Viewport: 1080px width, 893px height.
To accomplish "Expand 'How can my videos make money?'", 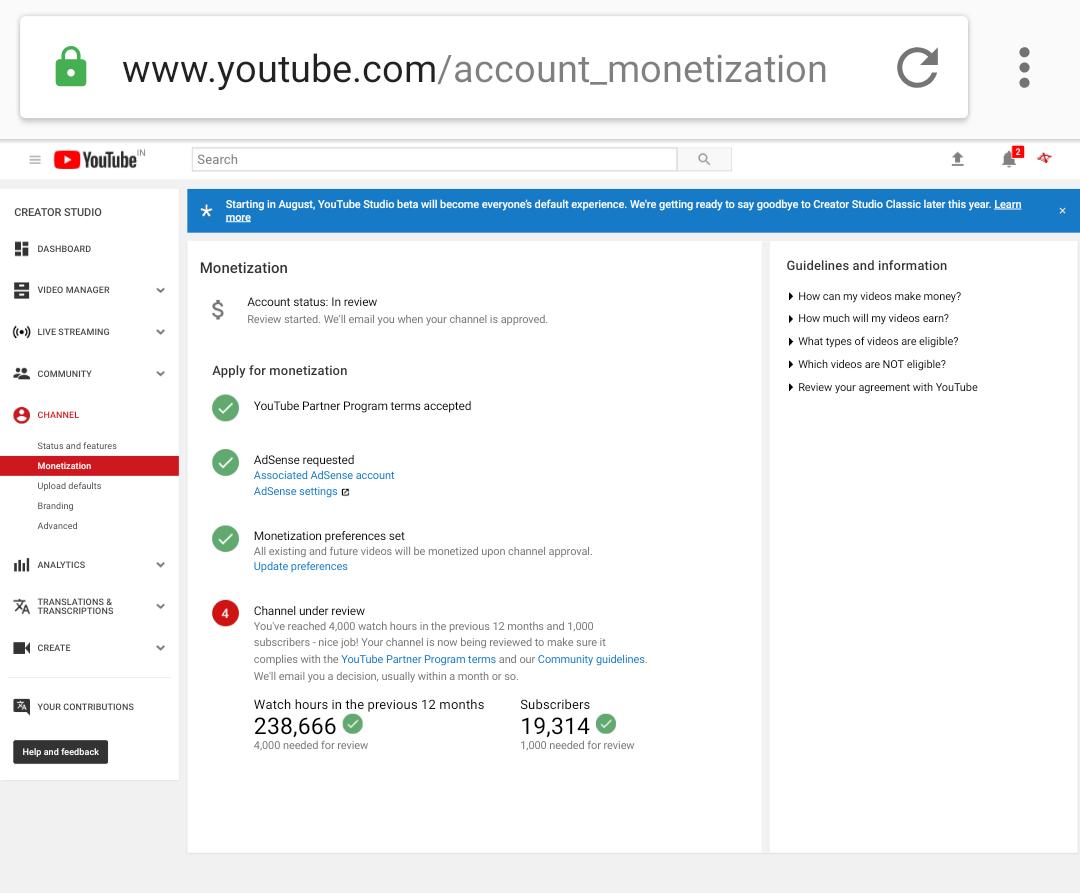I will coord(874,296).
